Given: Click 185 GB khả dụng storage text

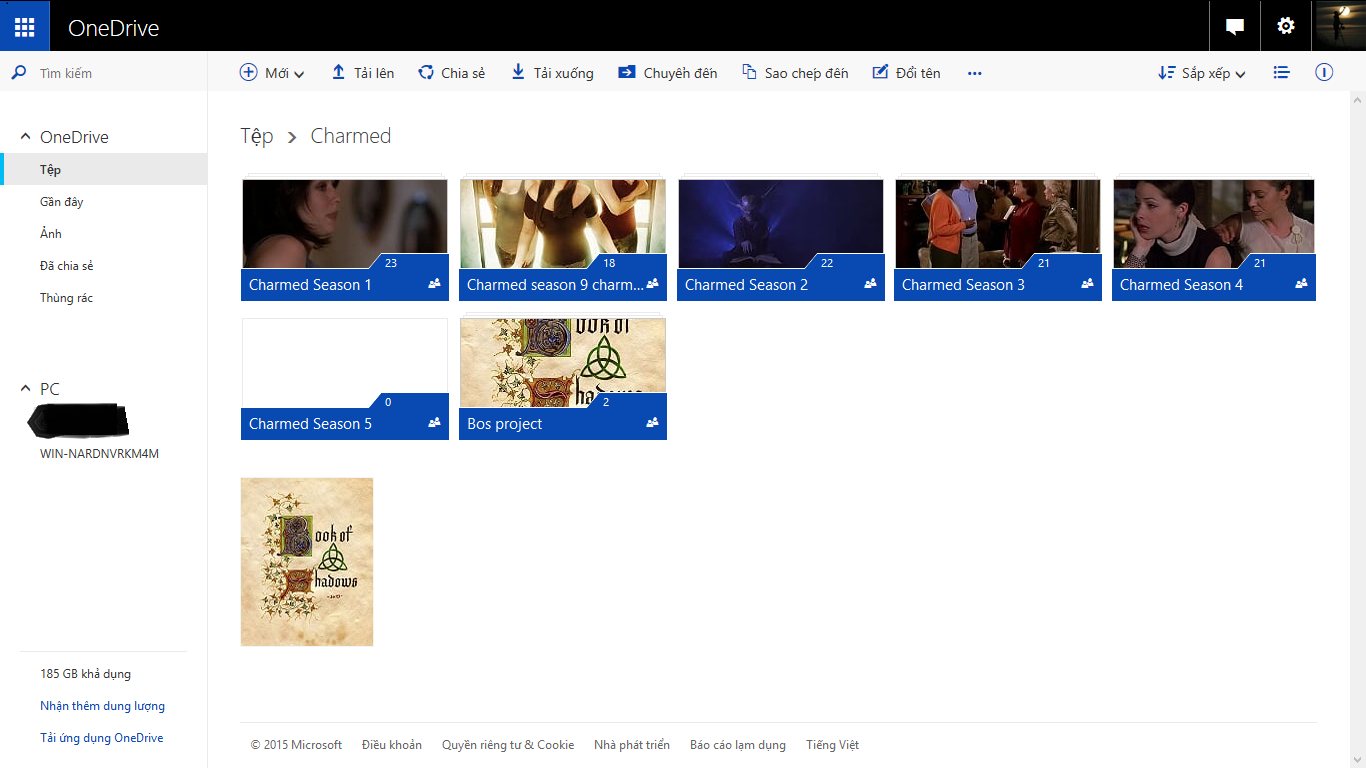Looking at the screenshot, I should (x=85, y=674).
